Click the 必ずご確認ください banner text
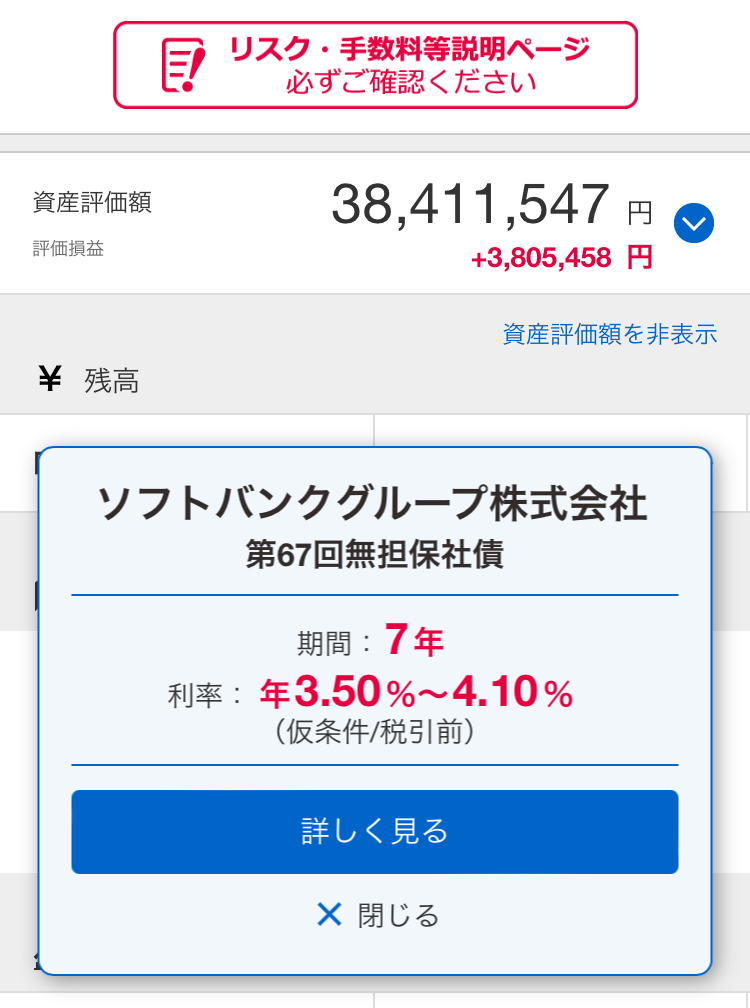The width and height of the screenshot is (750, 1008). point(410,82)
